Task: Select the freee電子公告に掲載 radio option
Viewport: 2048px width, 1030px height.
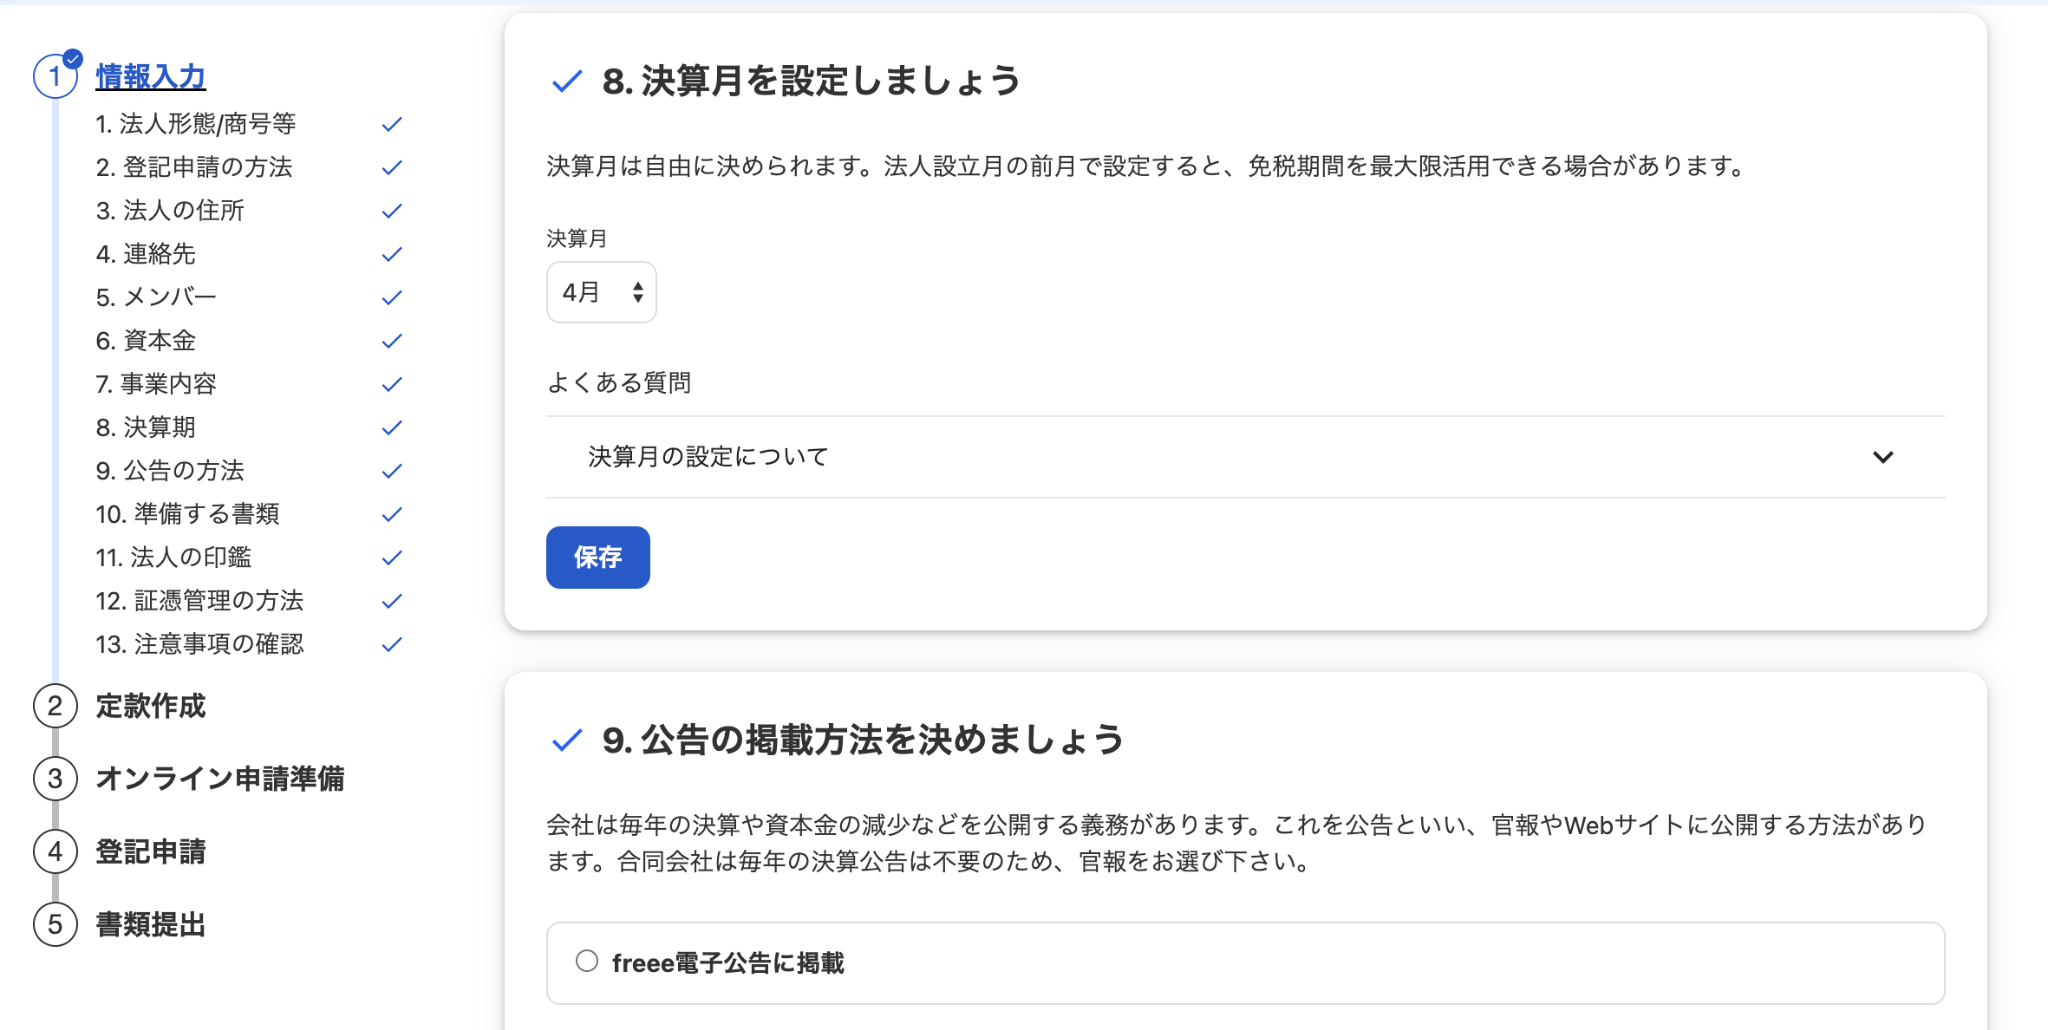Action: tap(587, 961)
